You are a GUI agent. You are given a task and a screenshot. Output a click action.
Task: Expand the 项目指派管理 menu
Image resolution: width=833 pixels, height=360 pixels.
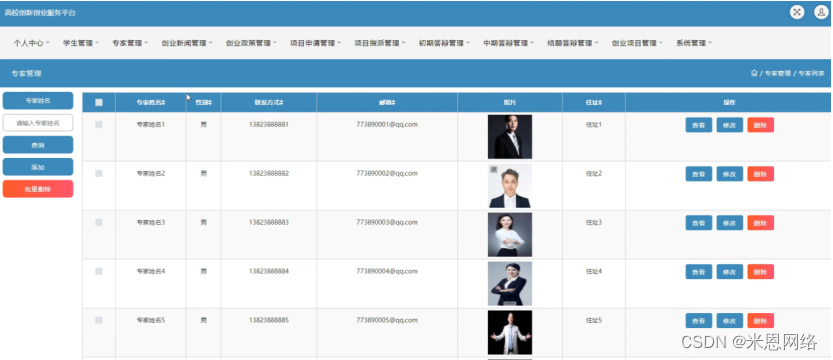380,43
